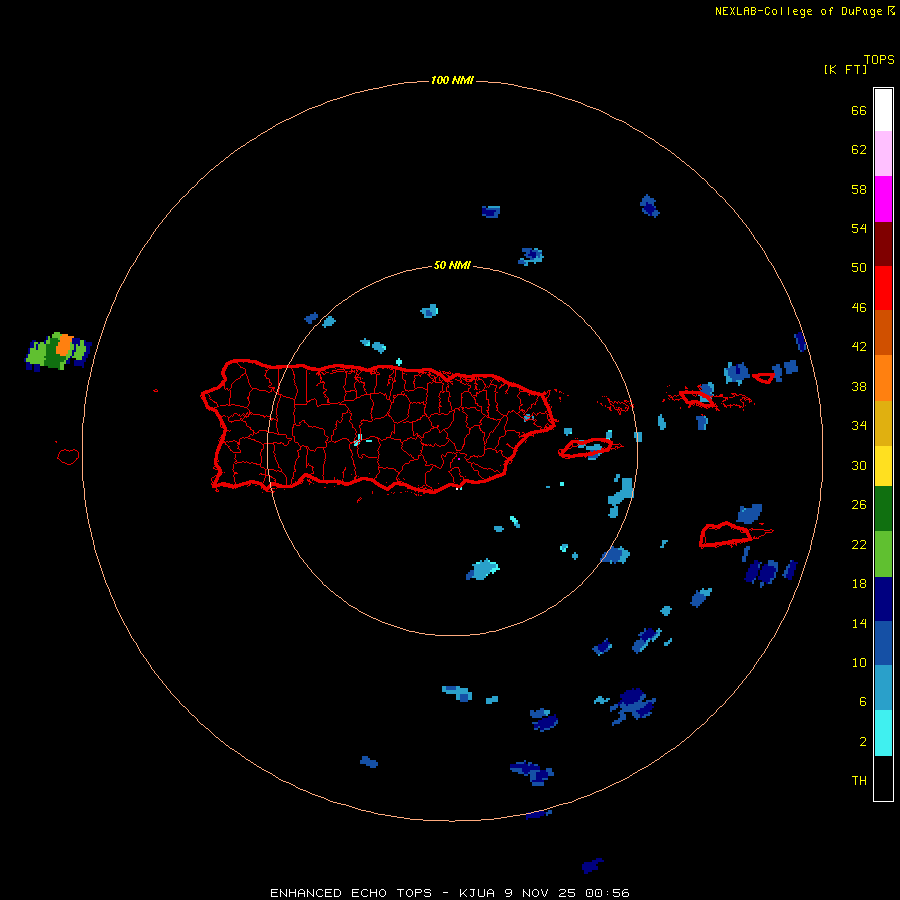Screen dimensions: 900x900
Task: Click the "66" legend value
Action: [x=859, y=110]
